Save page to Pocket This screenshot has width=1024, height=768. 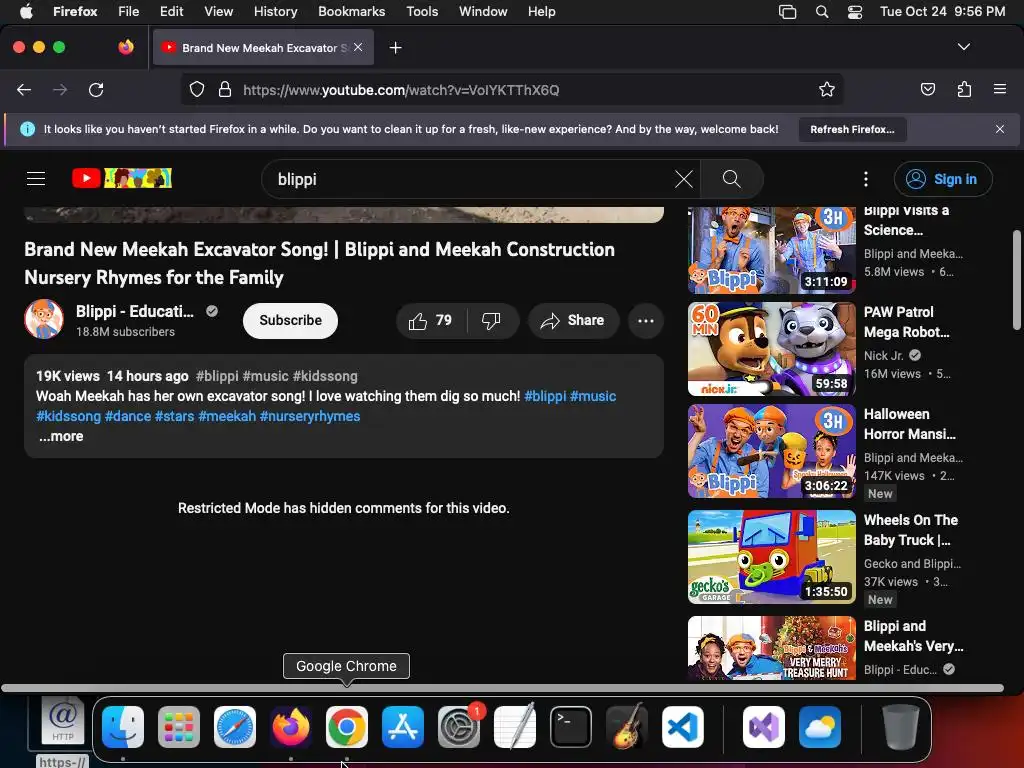point(927,90)
